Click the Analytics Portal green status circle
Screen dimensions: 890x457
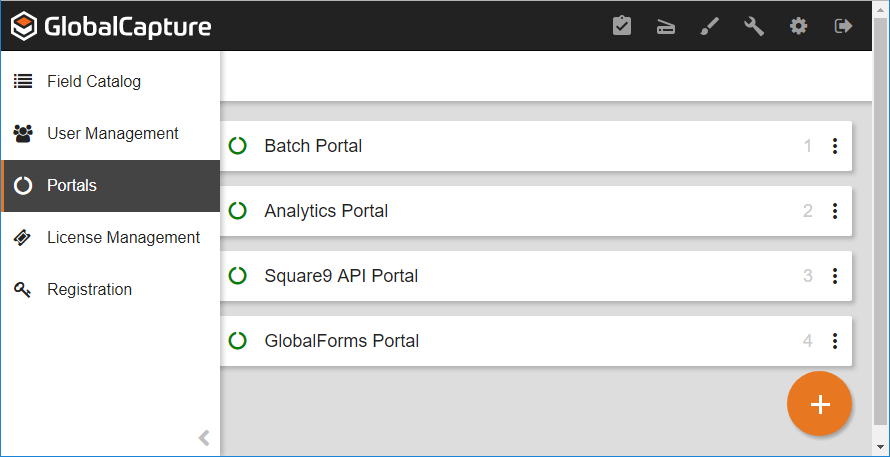click(238, 211)
